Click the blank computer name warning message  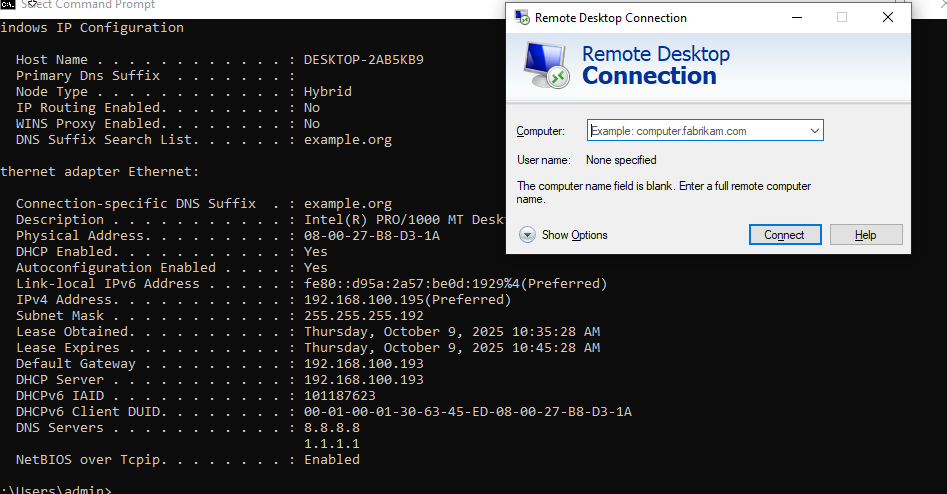coord(663,193)
